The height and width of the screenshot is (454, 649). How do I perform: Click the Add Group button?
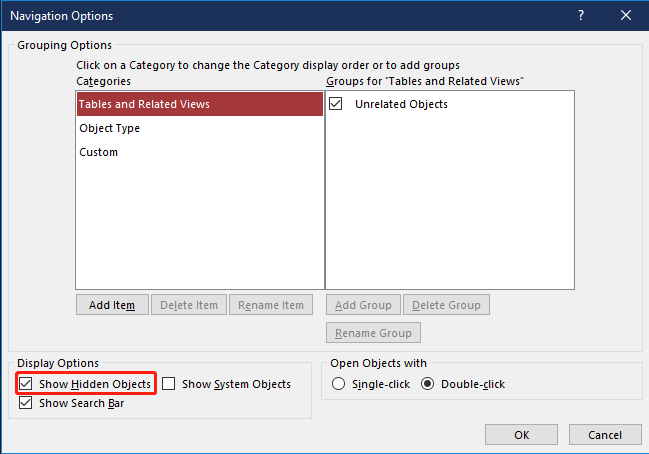pyautogui.click(x=363, y=305)
